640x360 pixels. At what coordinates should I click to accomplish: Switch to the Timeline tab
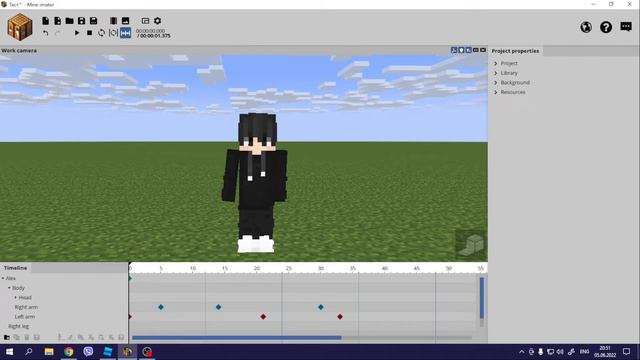16,268
